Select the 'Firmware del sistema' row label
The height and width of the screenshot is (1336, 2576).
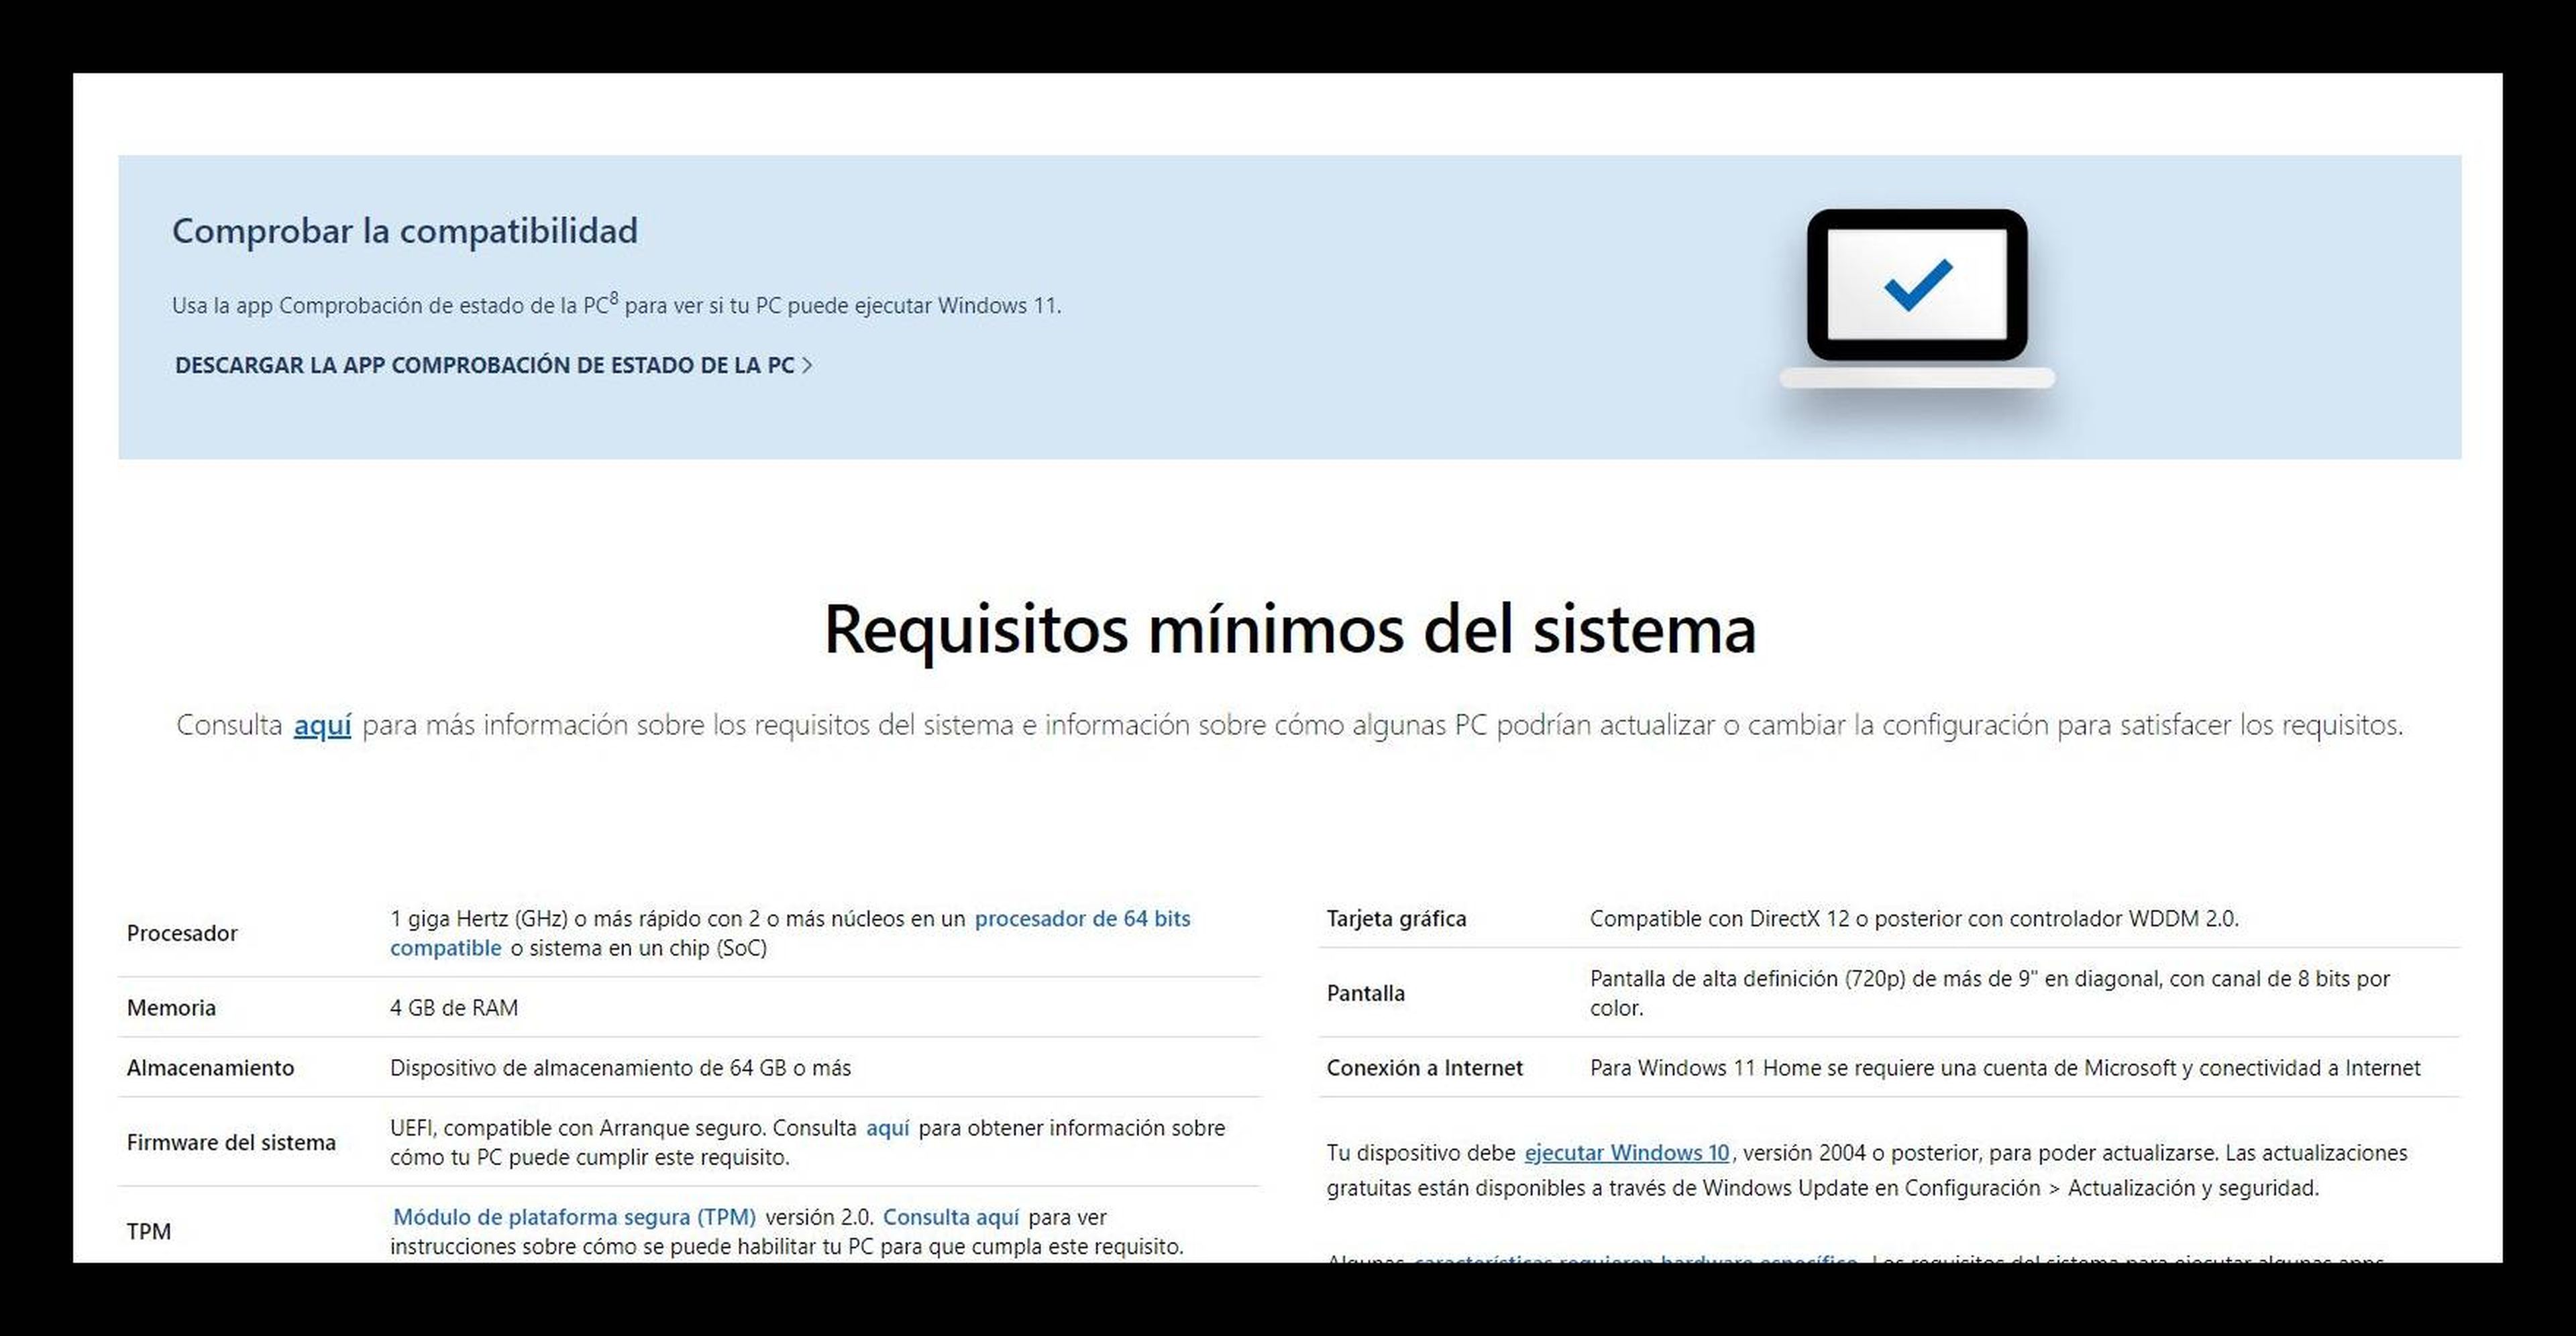tap(231, 1142)
